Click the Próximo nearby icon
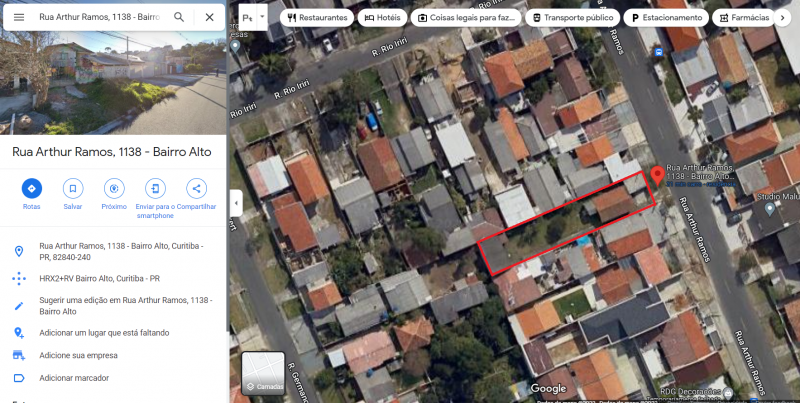Screen dimensions: 800x403 [114, 188]
